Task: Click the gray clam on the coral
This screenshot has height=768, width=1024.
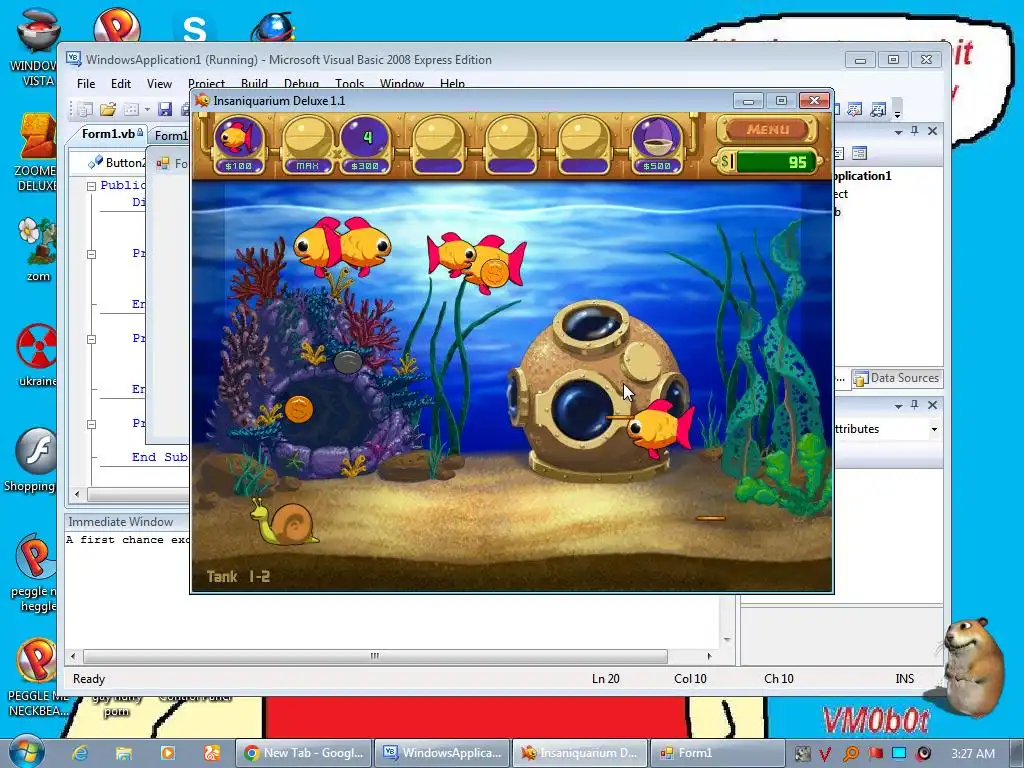Action: (348, 361)
